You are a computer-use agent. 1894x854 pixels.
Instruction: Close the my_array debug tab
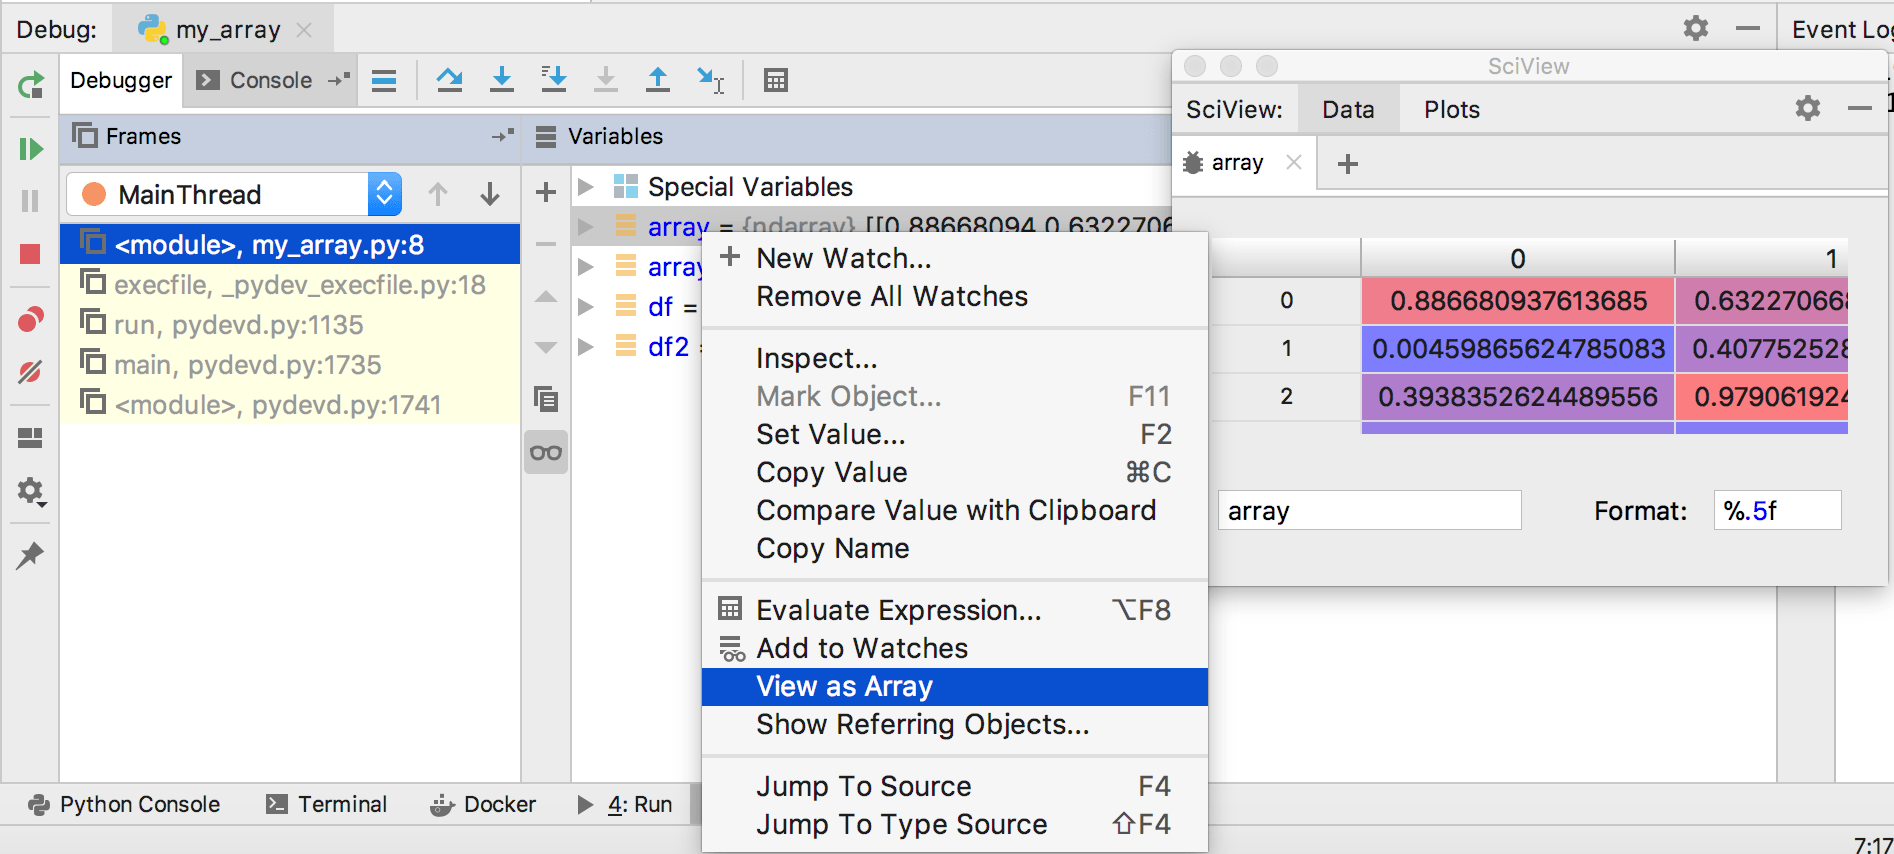pyautogui.click(x=304, y=30)
